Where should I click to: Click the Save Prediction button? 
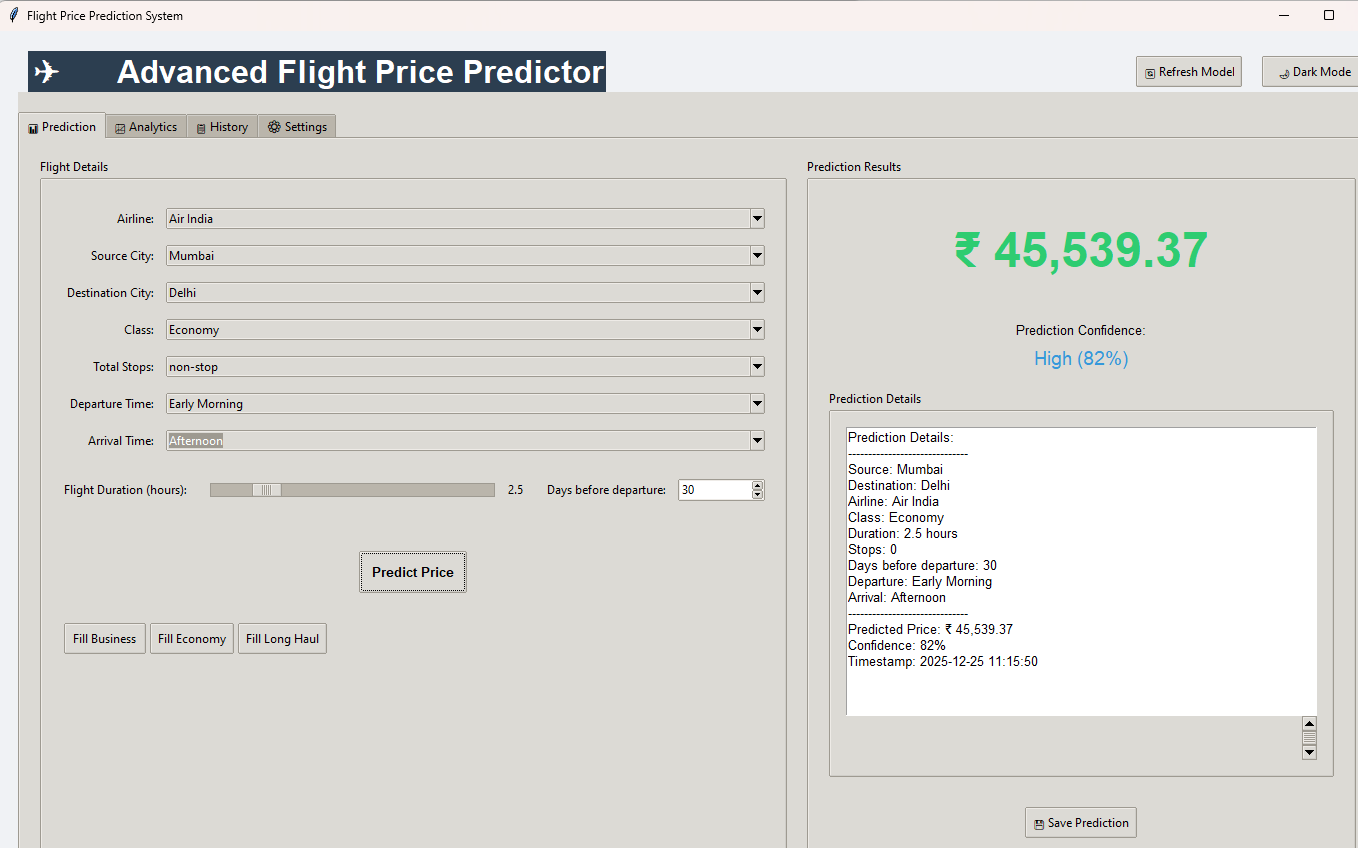(1080, 823)
